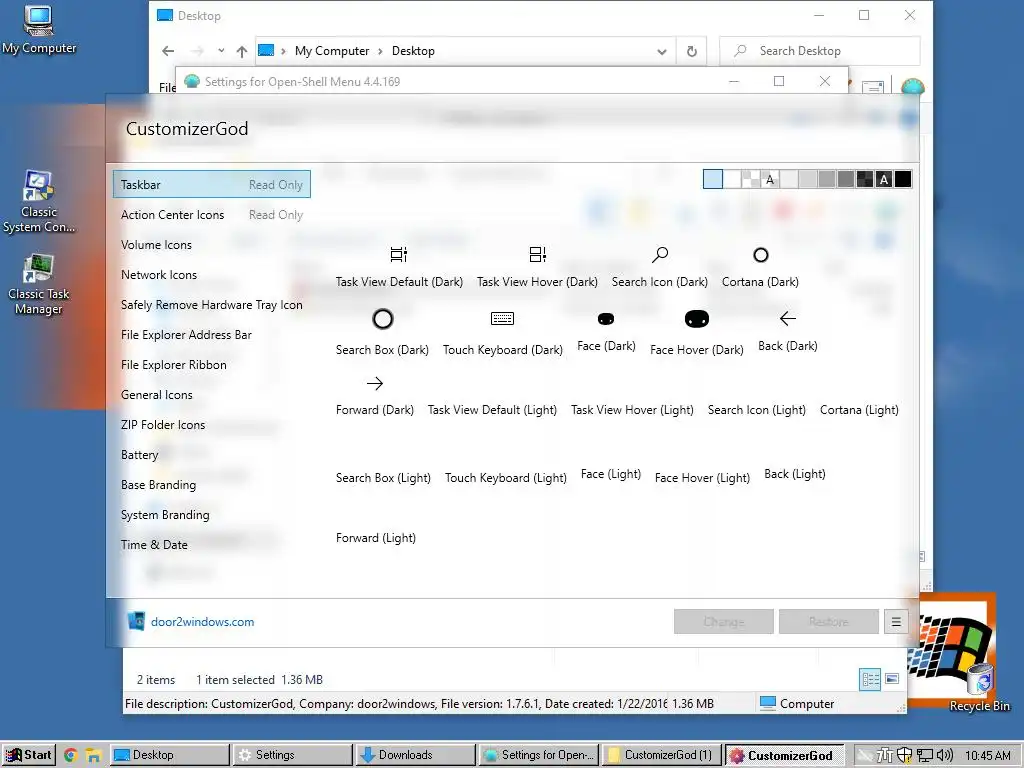
Task: Switch Explorer to details view icon
Action: [x=870, y=679]
